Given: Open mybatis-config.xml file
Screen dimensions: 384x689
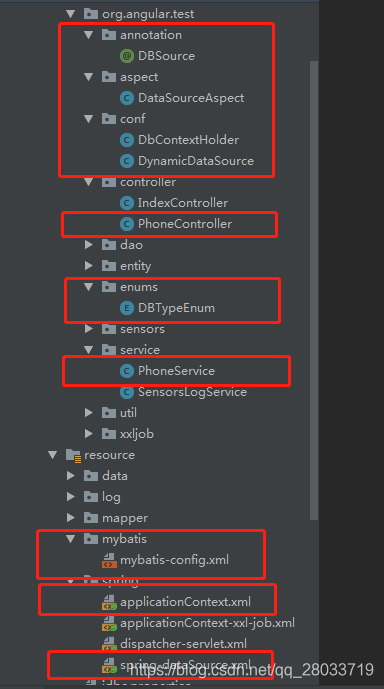Looking at the screenshot, I should (174, 560).
